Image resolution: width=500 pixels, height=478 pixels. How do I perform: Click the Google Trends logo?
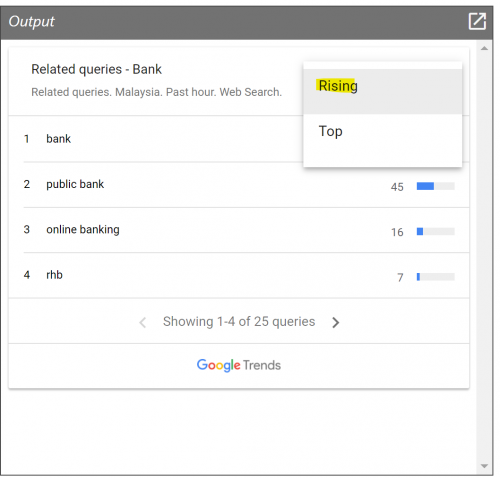coord(239,365)
